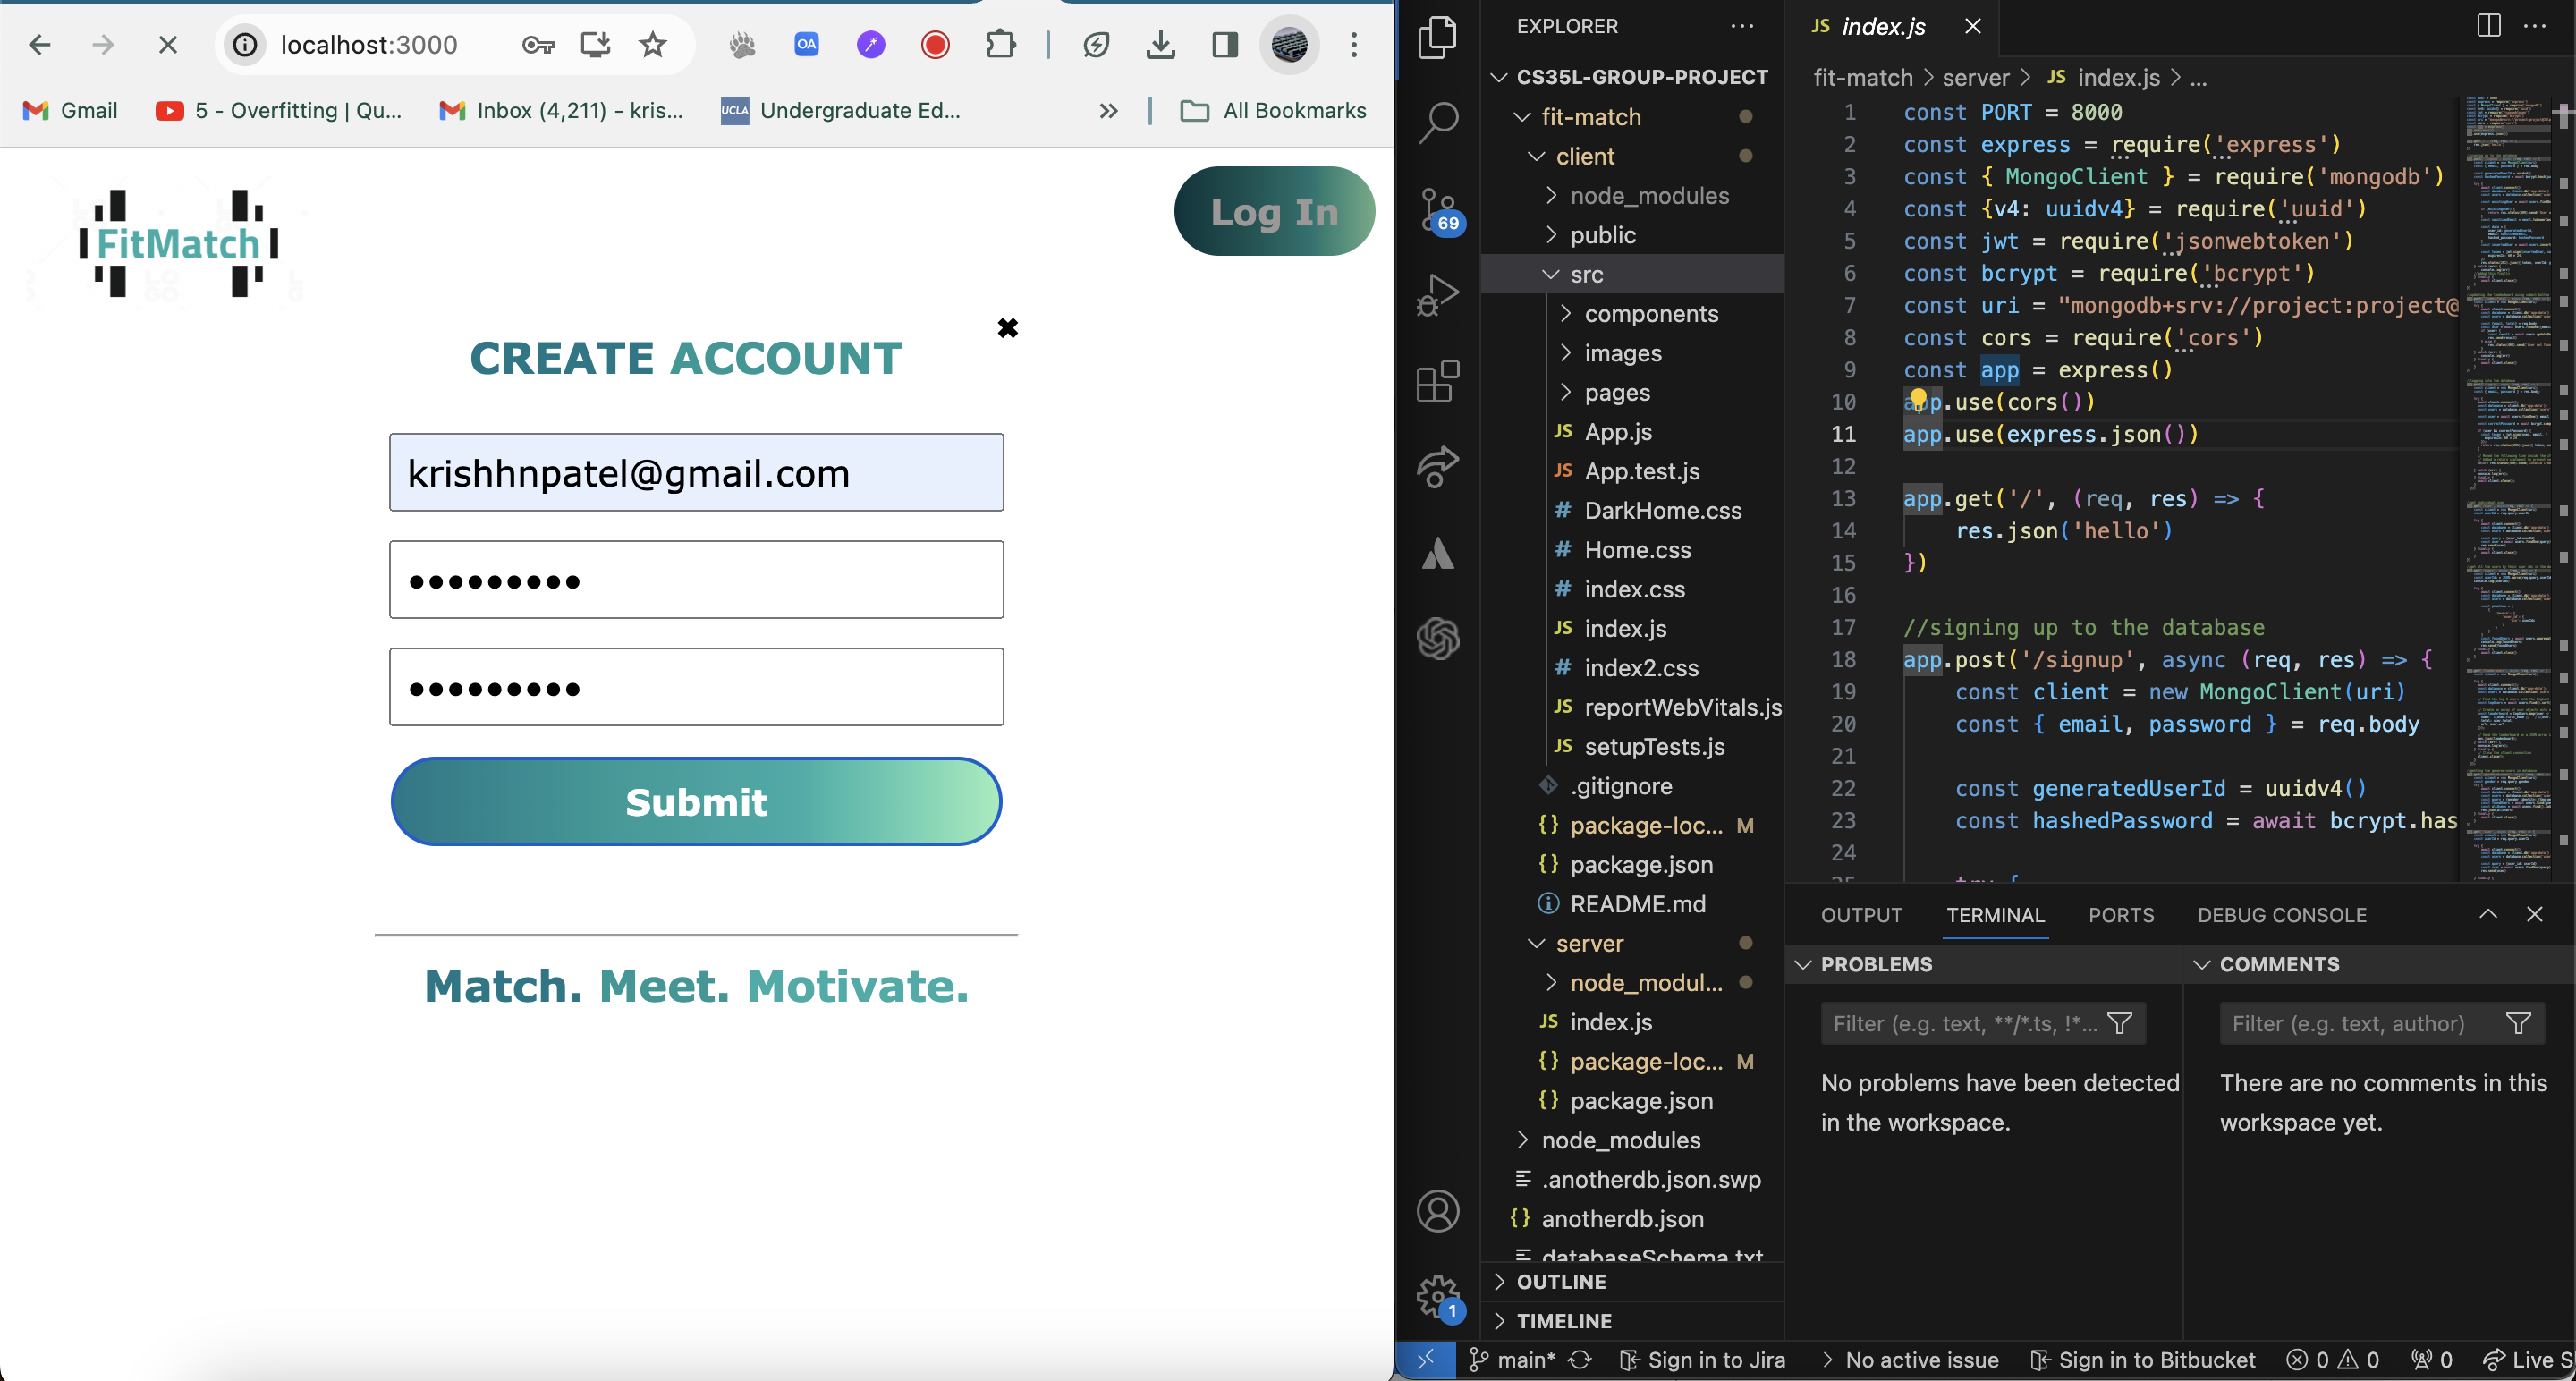This screenshot has height=1381, width=2576.
Task: Click the email input field
Action: tap(695, 471)
